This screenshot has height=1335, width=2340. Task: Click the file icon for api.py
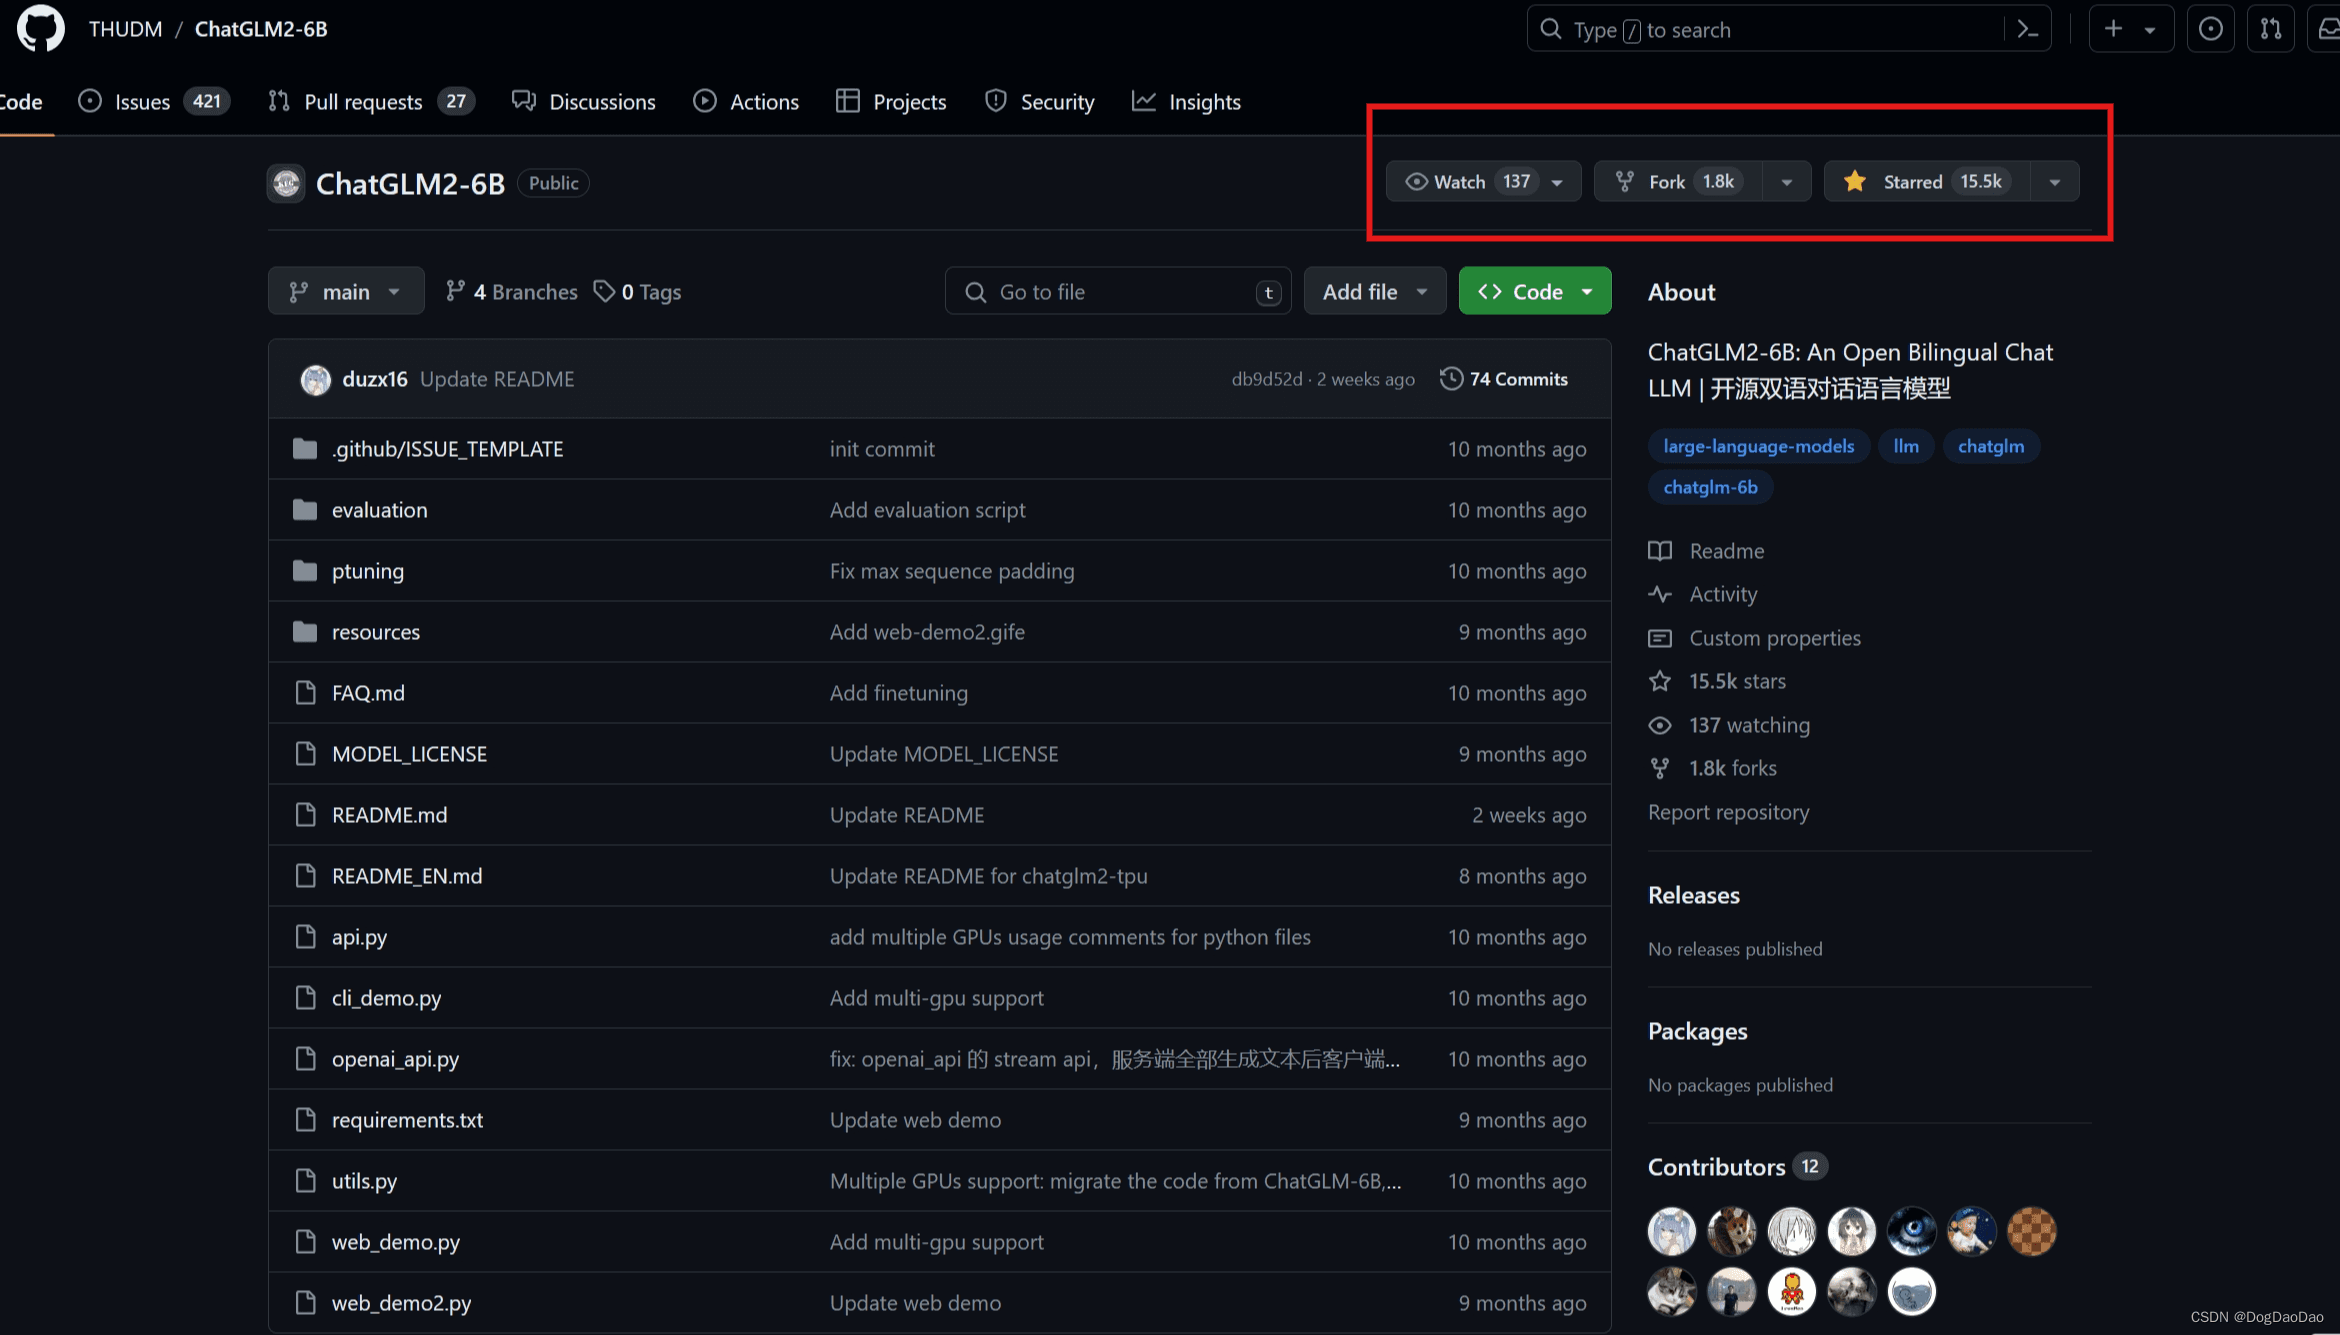pyautogui.click(x=305, y=937)
